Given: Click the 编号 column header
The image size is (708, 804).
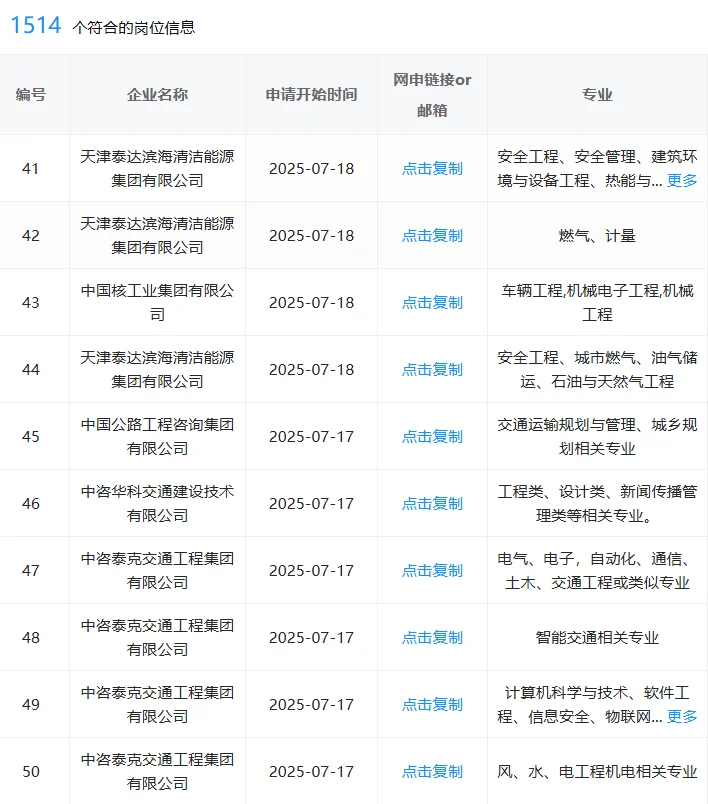Looking at the screenshot, I should point(31,95).
